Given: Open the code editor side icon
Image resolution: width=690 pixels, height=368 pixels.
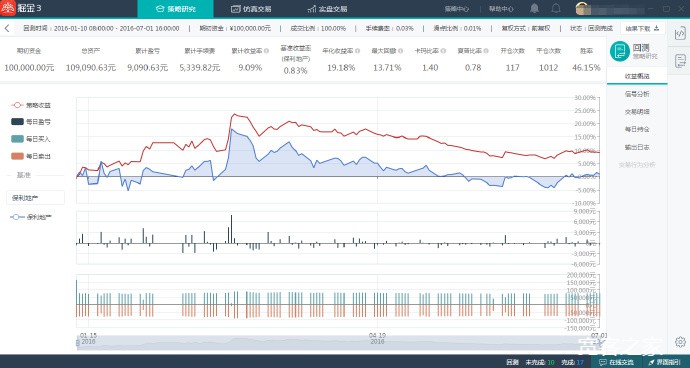Looking at the screenshot, I should (680, 33).
